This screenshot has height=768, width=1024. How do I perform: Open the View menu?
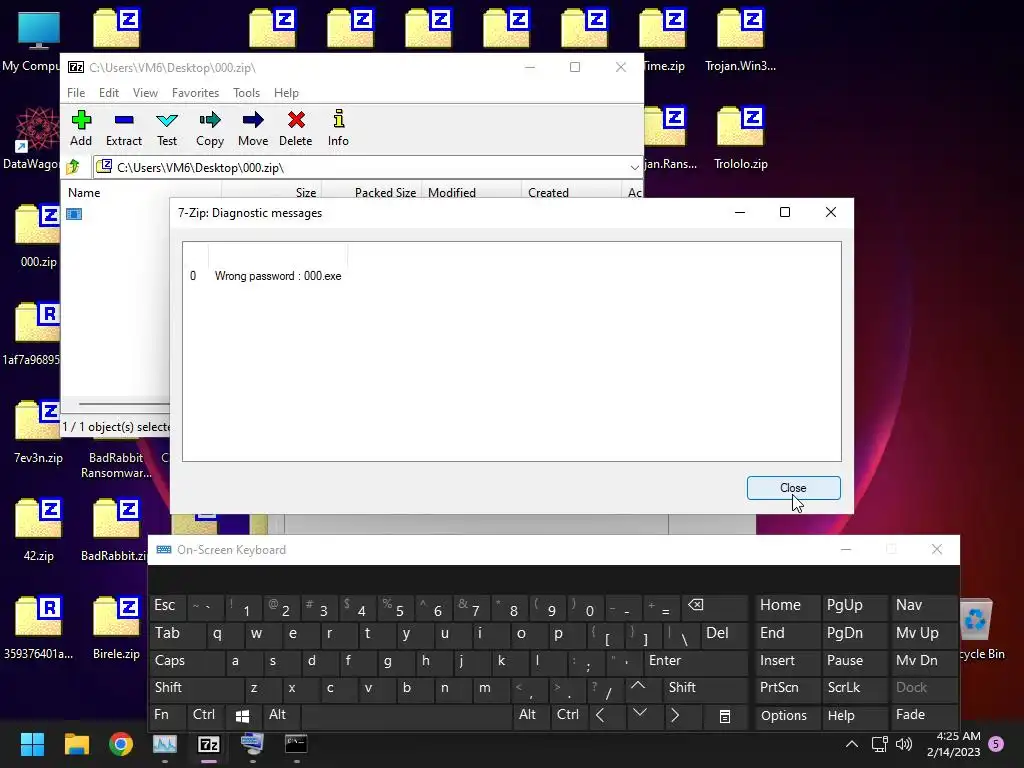point(145,93)
